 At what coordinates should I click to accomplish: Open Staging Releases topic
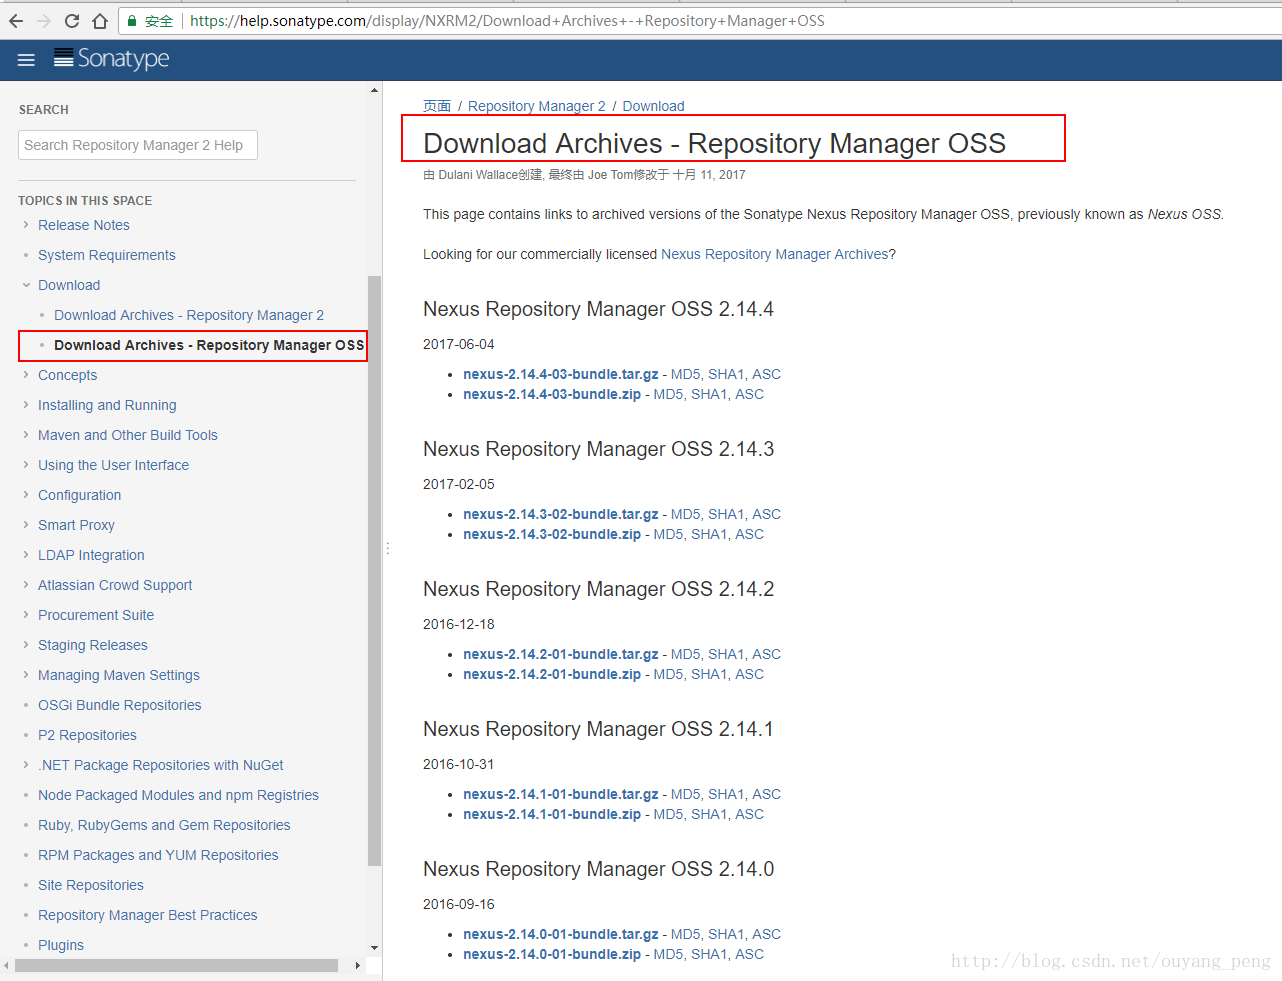pyautogui.click(x=93, y=645)
